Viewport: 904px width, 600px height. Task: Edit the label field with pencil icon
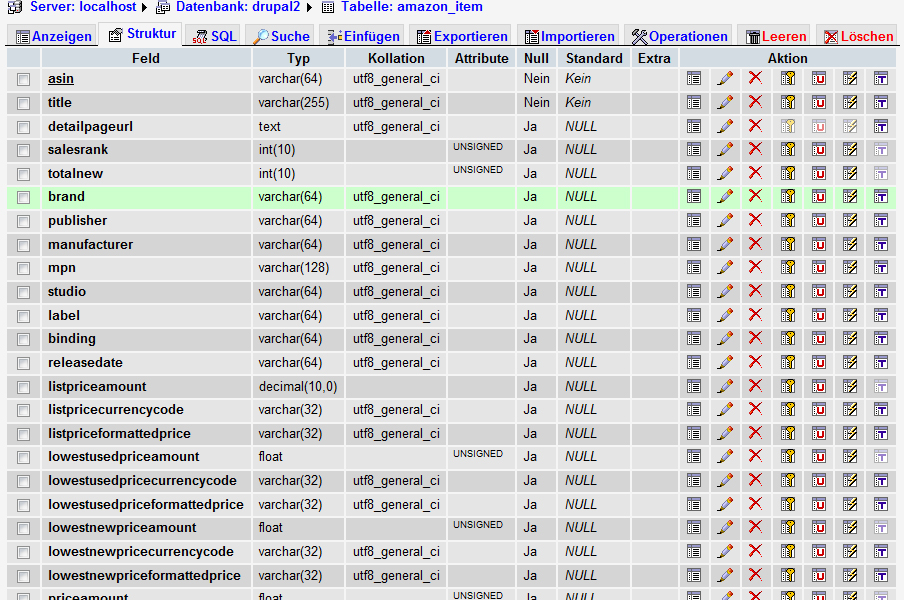725,315
